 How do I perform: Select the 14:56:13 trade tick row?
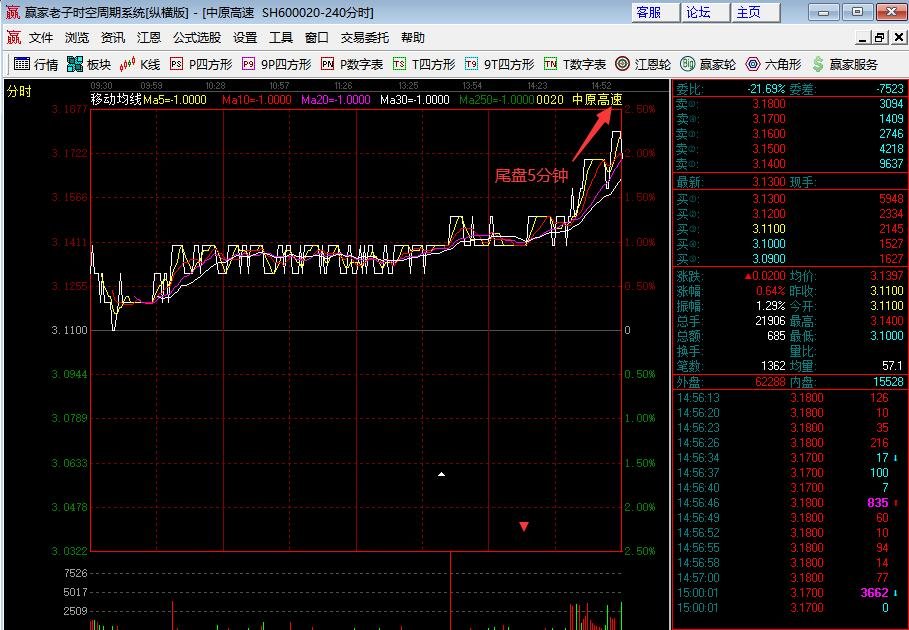coord(790,398)
